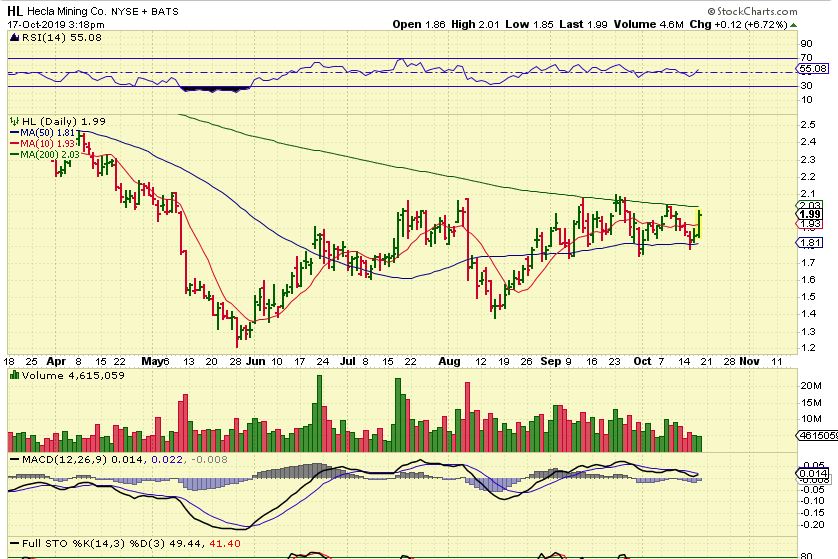Click the MACD(12,26,9) legend line icon
838x559 pixels.
[12, 458]
